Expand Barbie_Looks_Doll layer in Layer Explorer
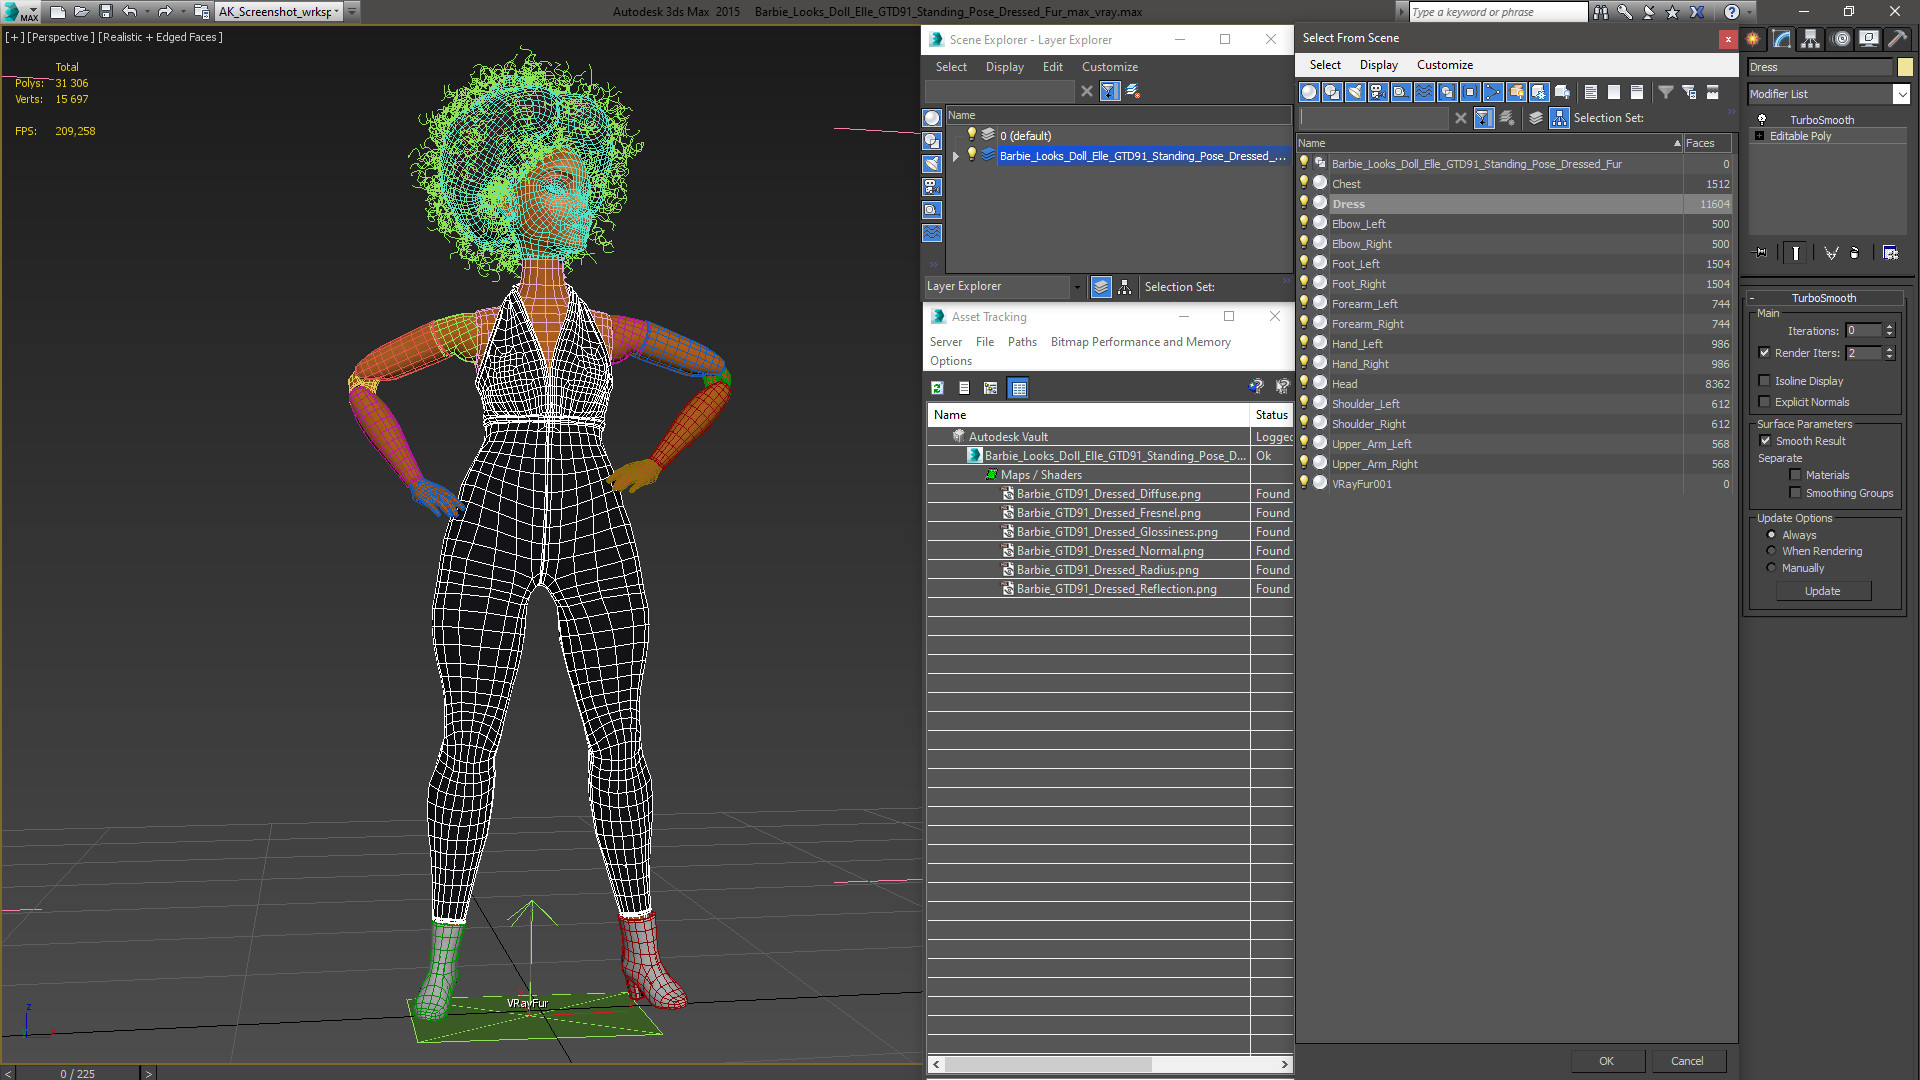1920x1080 pixels. 956,156
